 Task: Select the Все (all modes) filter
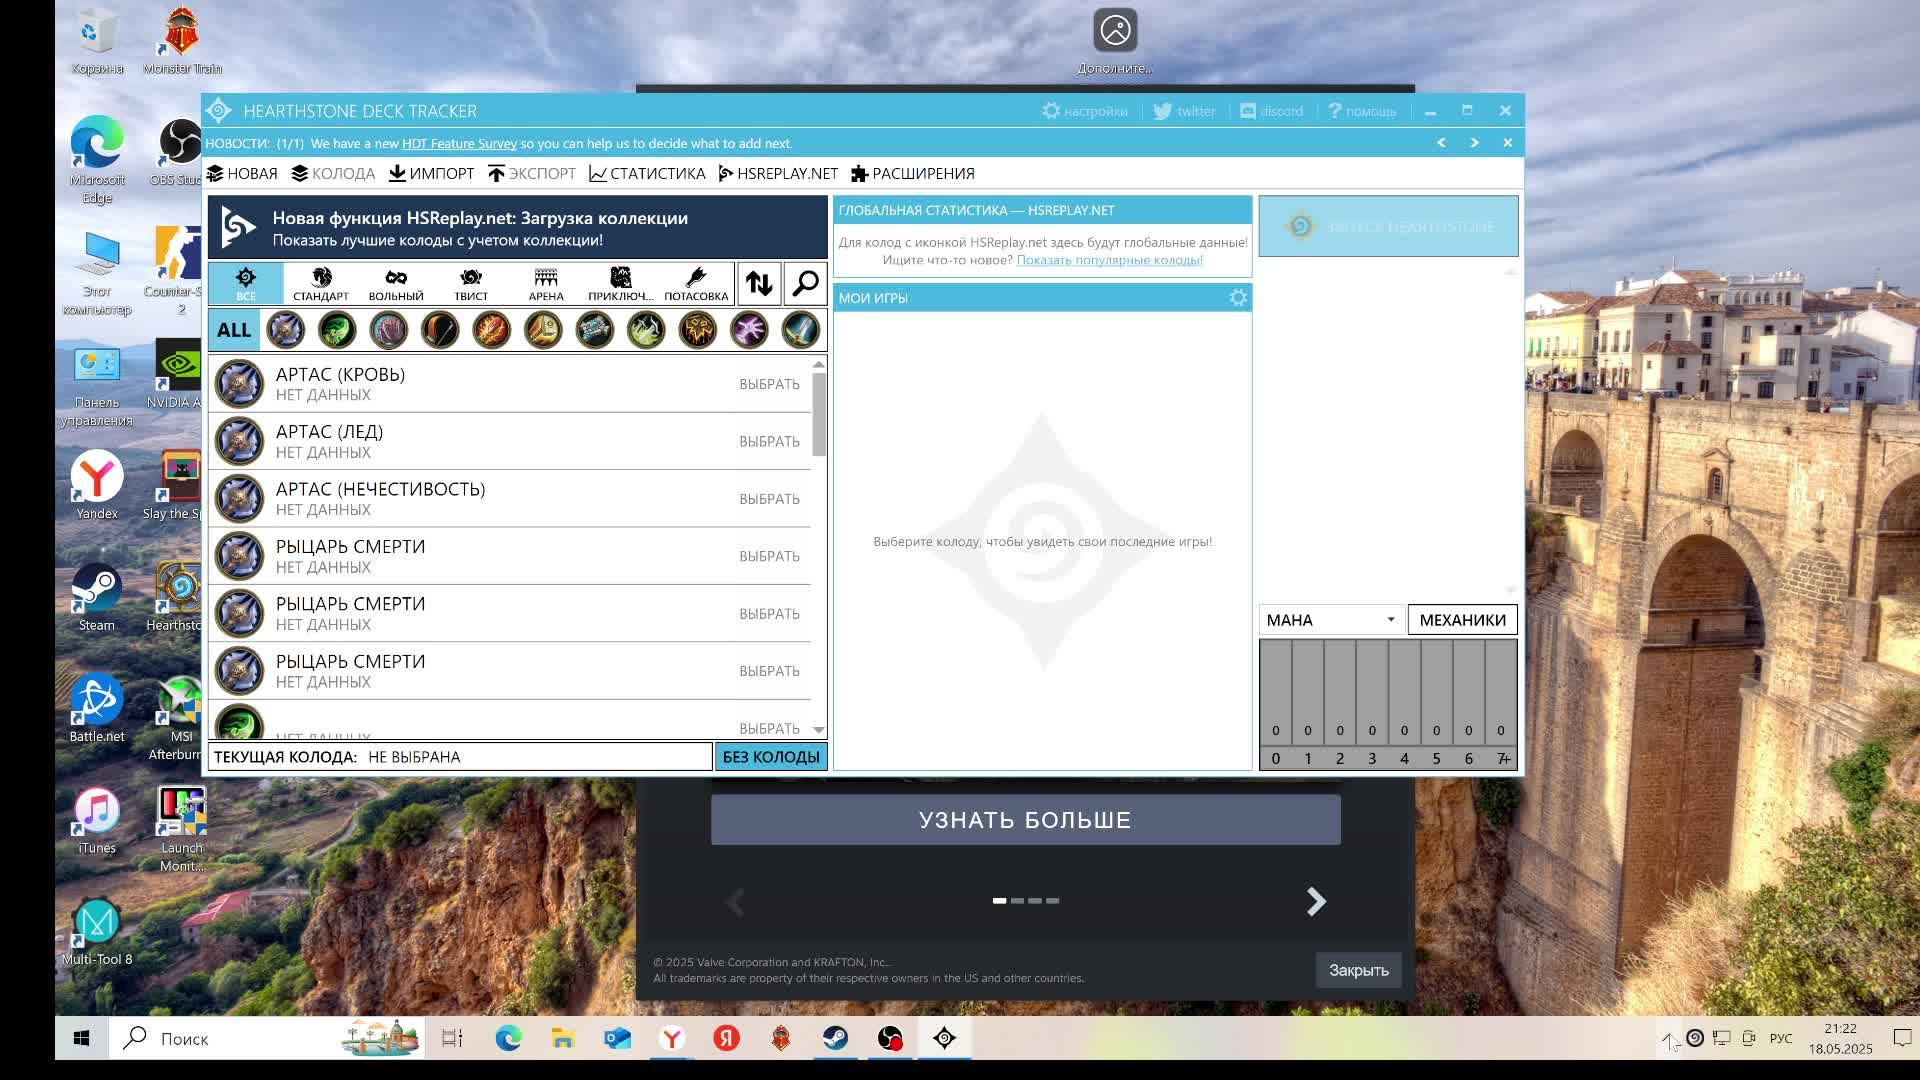coord(246,284)
